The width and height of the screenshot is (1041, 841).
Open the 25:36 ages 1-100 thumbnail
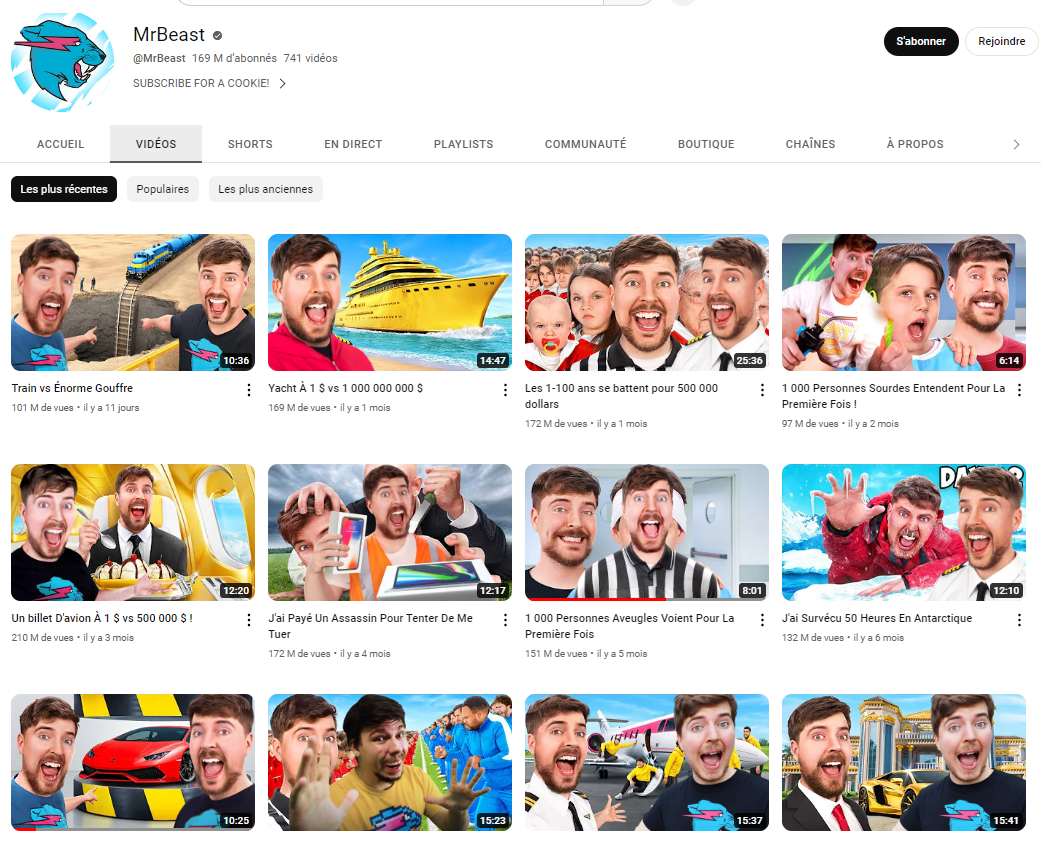647,303
